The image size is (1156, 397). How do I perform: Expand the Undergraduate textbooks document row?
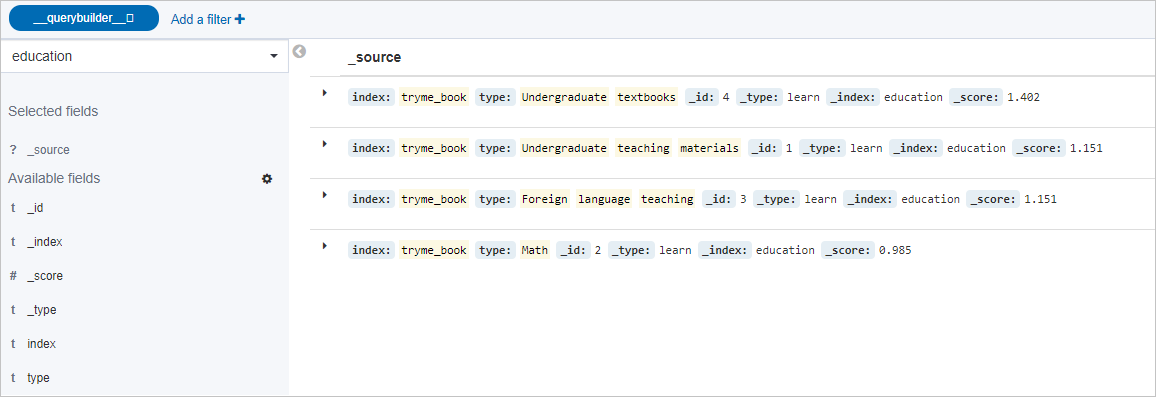(324, 93)
